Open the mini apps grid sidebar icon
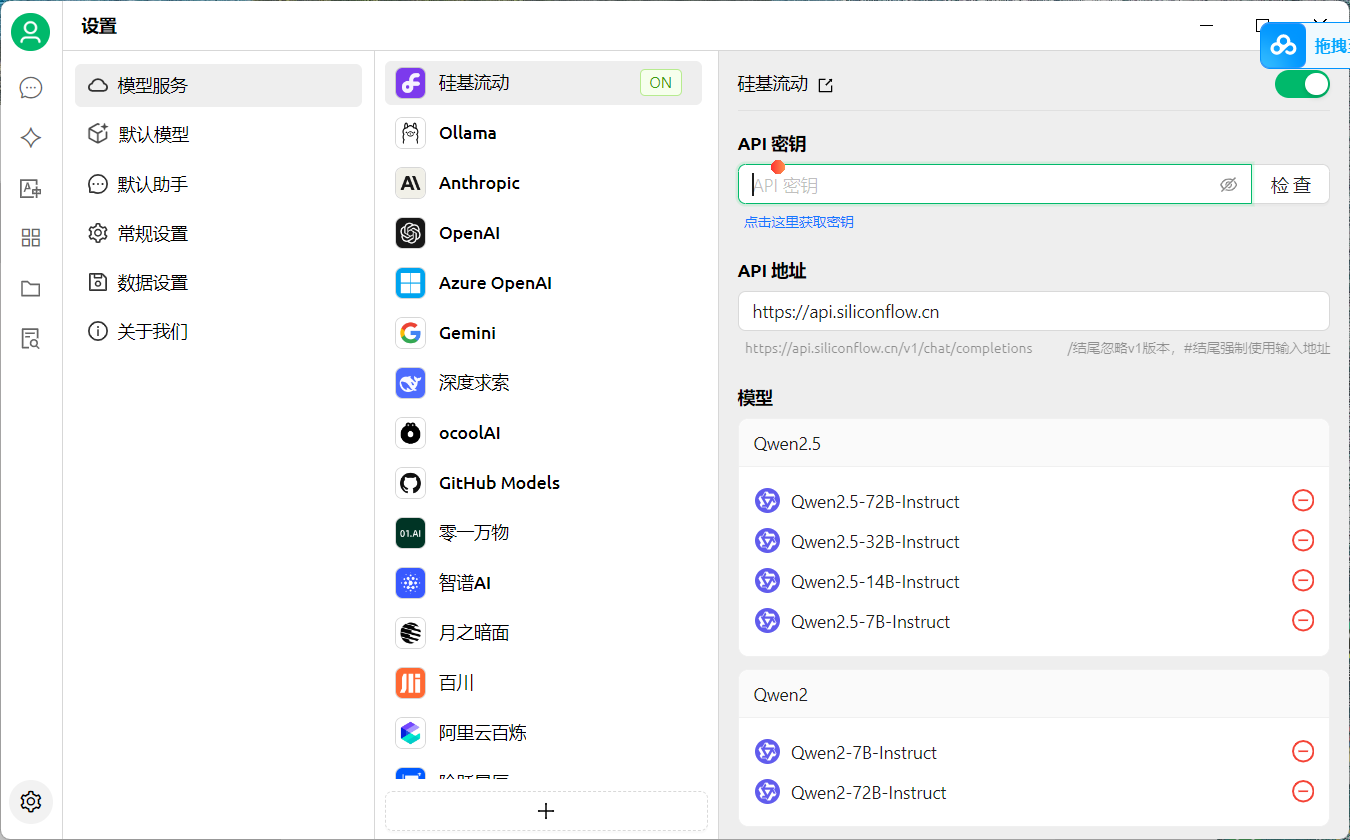 (x=31, y=238)
